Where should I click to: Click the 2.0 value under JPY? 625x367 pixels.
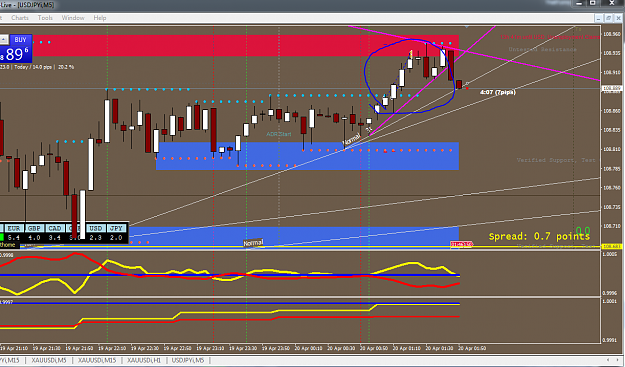(116, 237)
